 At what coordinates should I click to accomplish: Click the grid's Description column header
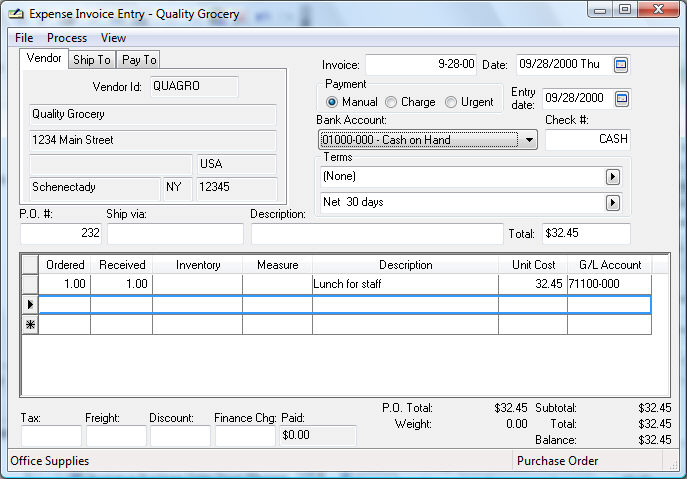(405, 265)
